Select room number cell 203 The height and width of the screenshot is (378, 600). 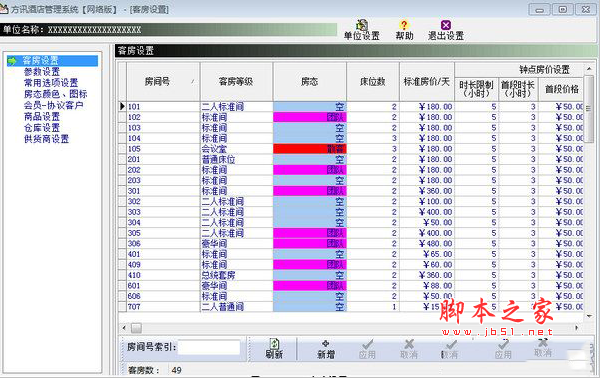coord(163,180)
